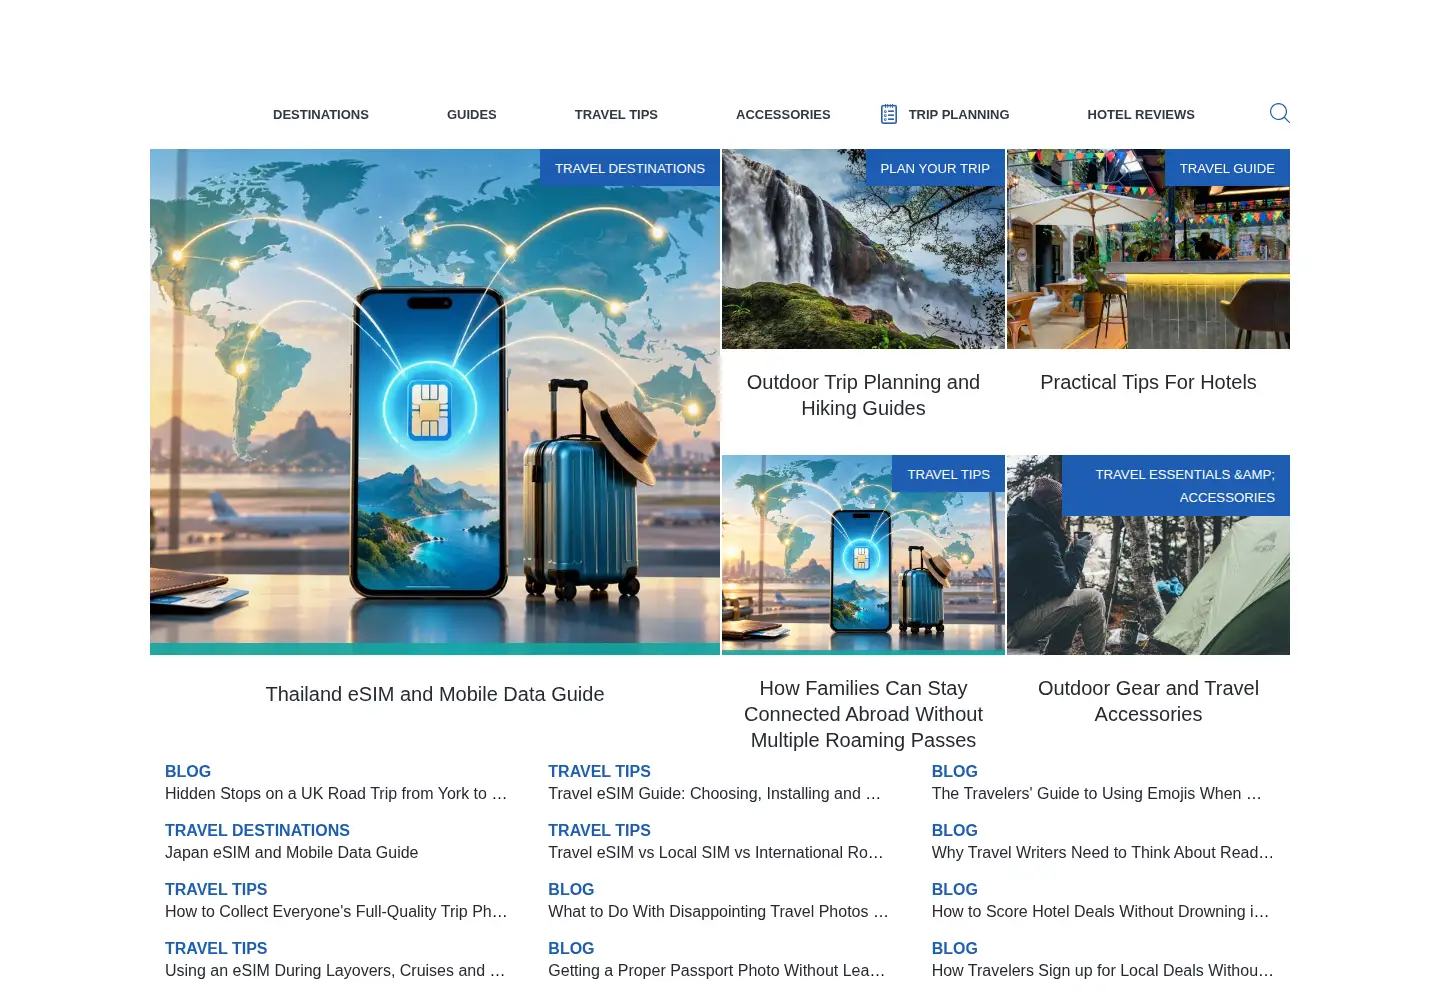
Task: Open the Accessories navigation item
Action: click(x=783, y=115)
